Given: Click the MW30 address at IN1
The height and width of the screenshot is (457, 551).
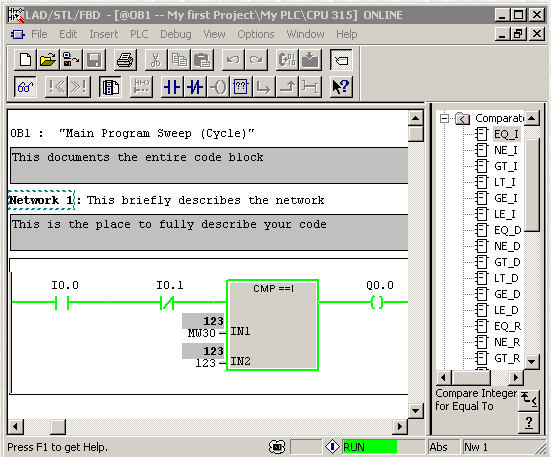Looking at the screenshot, I should [x=202, y=333].
